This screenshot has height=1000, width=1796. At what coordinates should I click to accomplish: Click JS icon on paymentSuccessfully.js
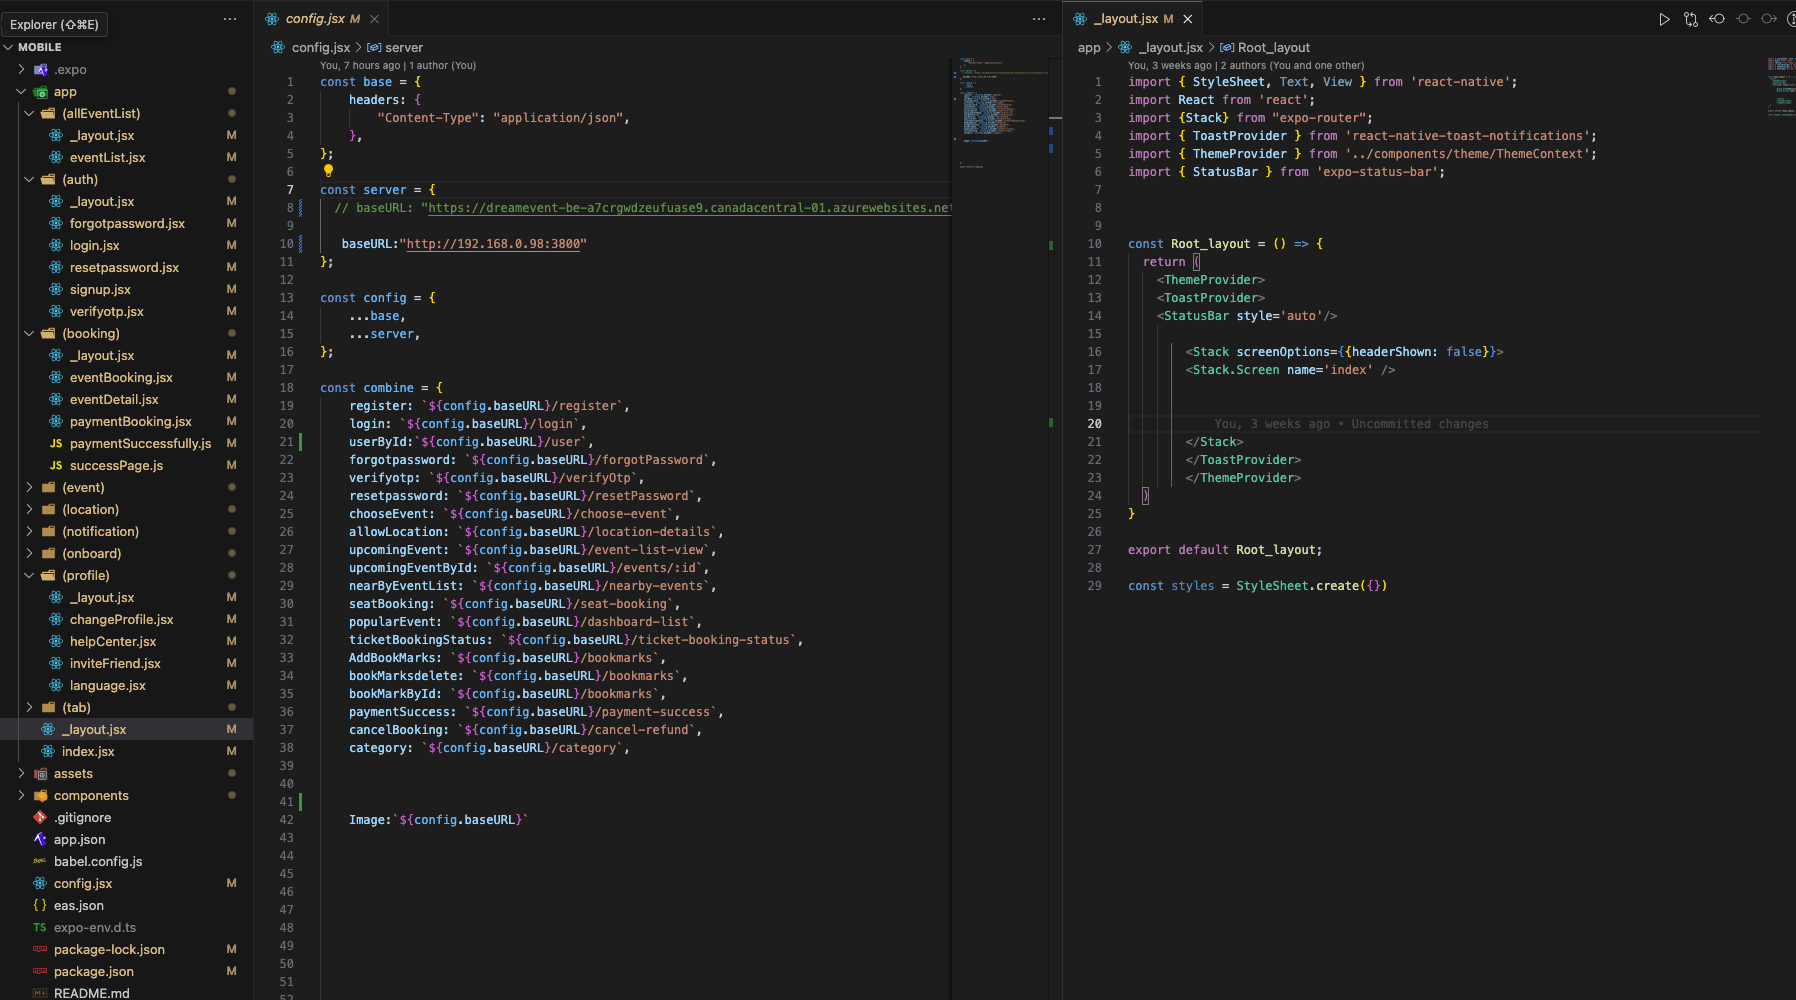tap(56, 443)
